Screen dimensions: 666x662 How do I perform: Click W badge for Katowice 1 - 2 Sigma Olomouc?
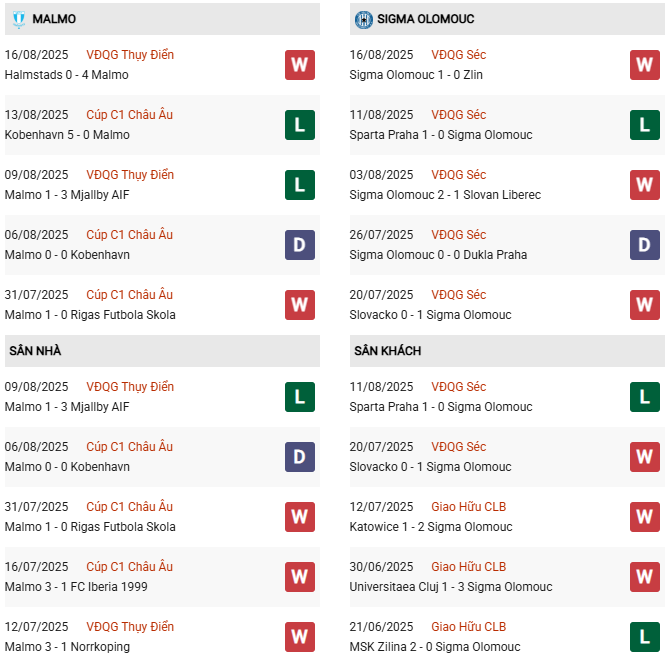(644, 517)
